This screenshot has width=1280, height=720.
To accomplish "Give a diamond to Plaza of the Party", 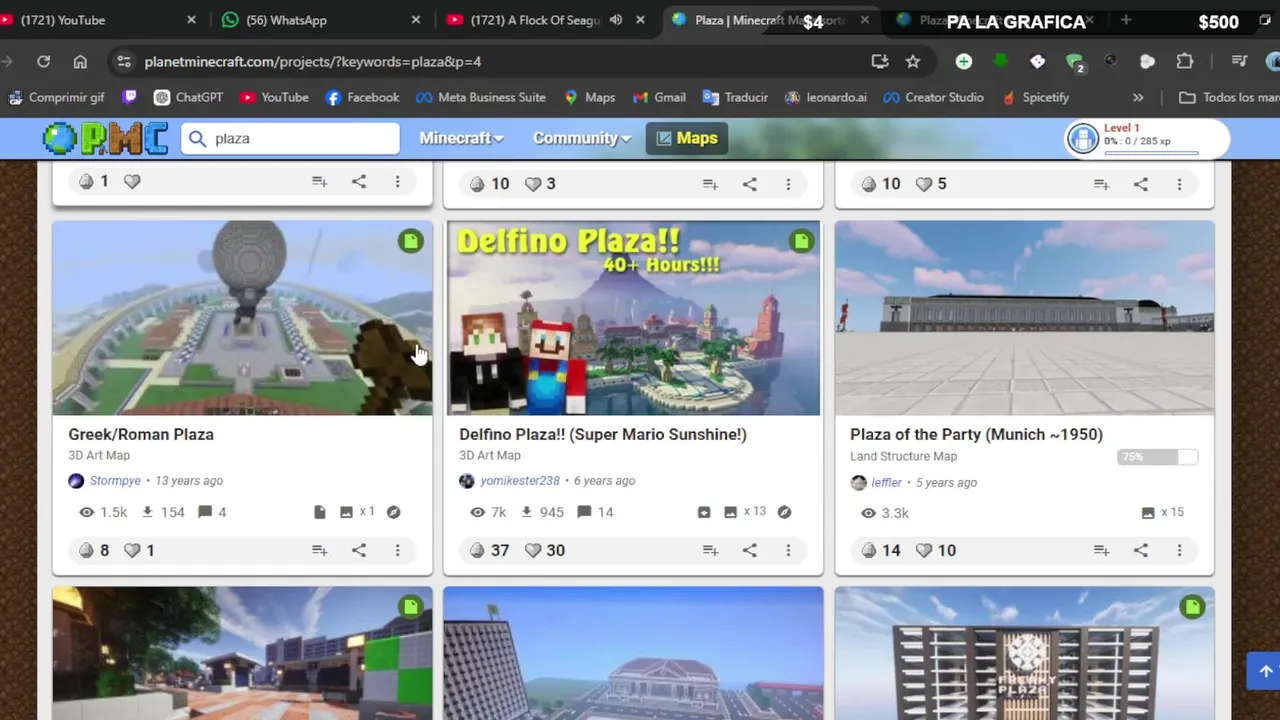I will [868, 550].
